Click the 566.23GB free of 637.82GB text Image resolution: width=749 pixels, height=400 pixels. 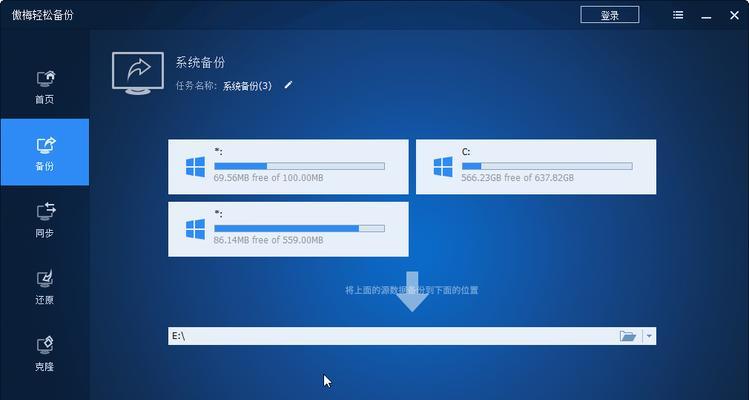click(518, 178)
